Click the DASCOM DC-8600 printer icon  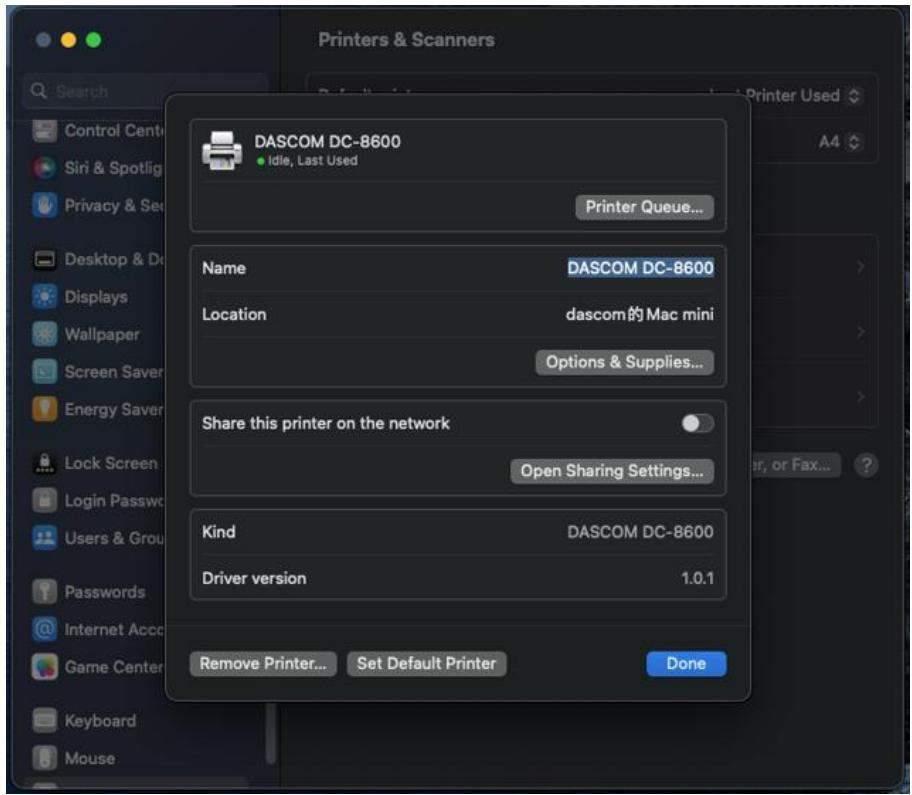pyautogui.click(x=222, y=151)
